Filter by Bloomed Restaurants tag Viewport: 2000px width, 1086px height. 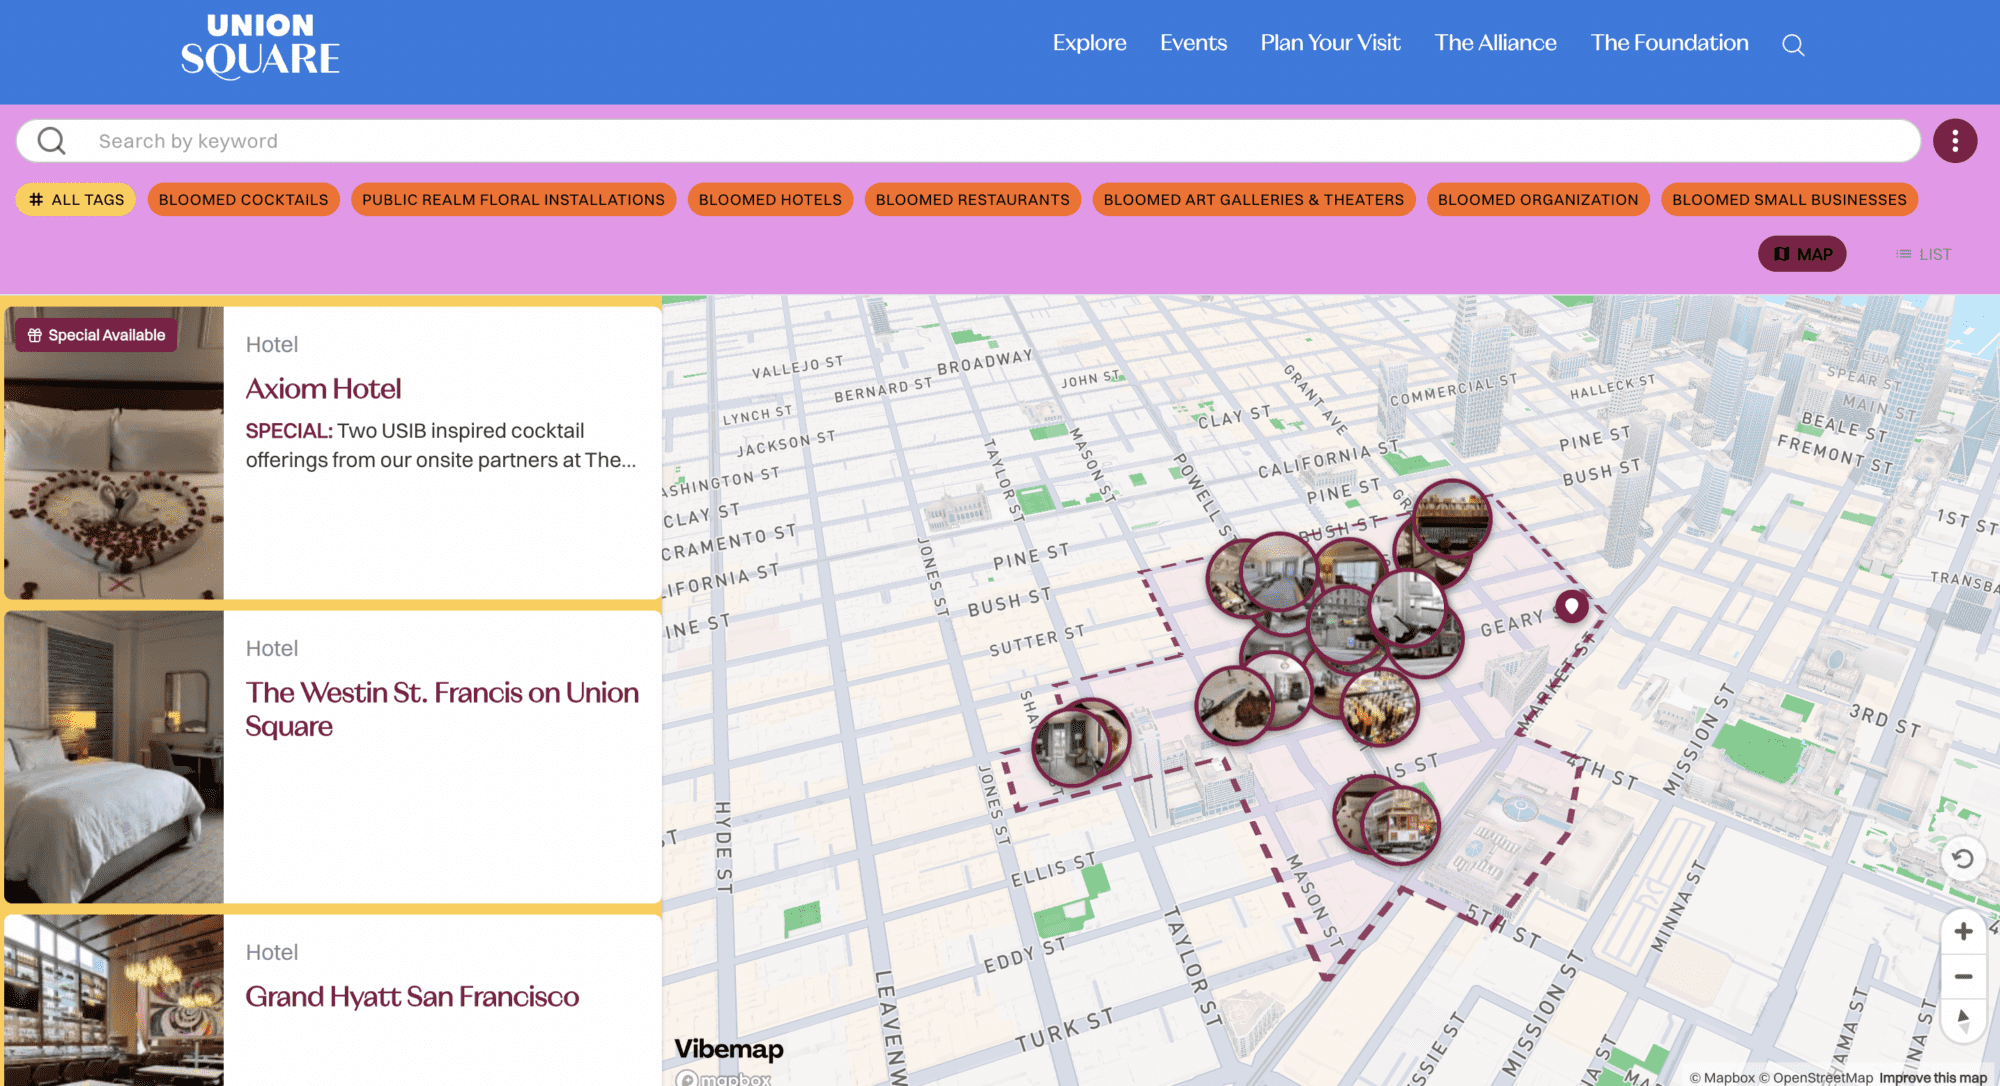click(x=972, y=199)
